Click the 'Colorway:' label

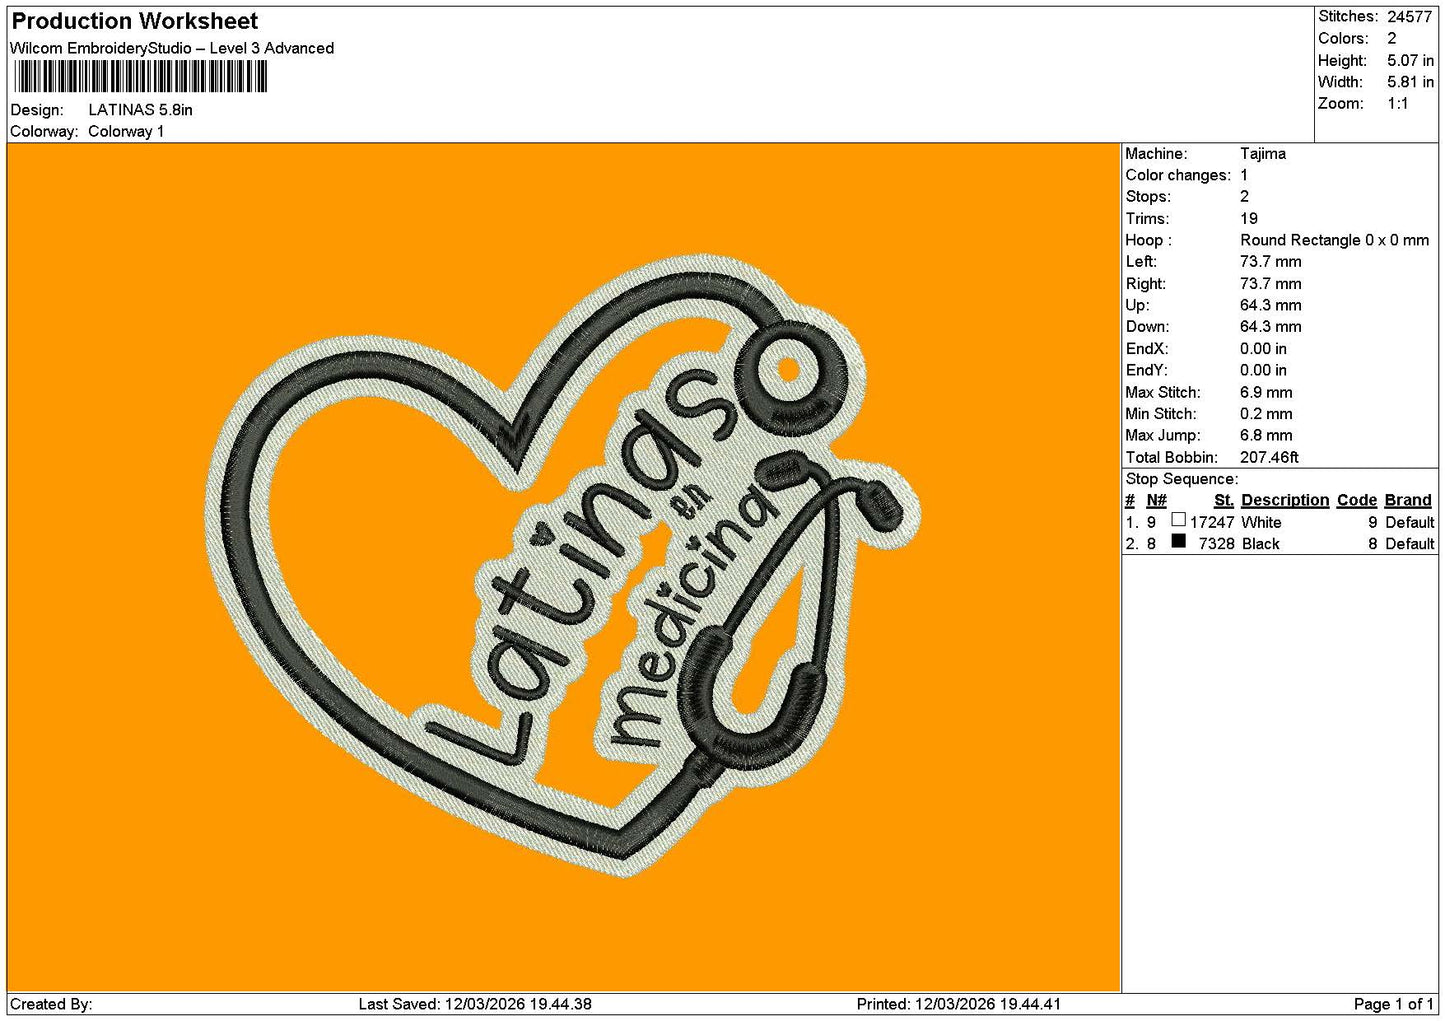point(44,132)
